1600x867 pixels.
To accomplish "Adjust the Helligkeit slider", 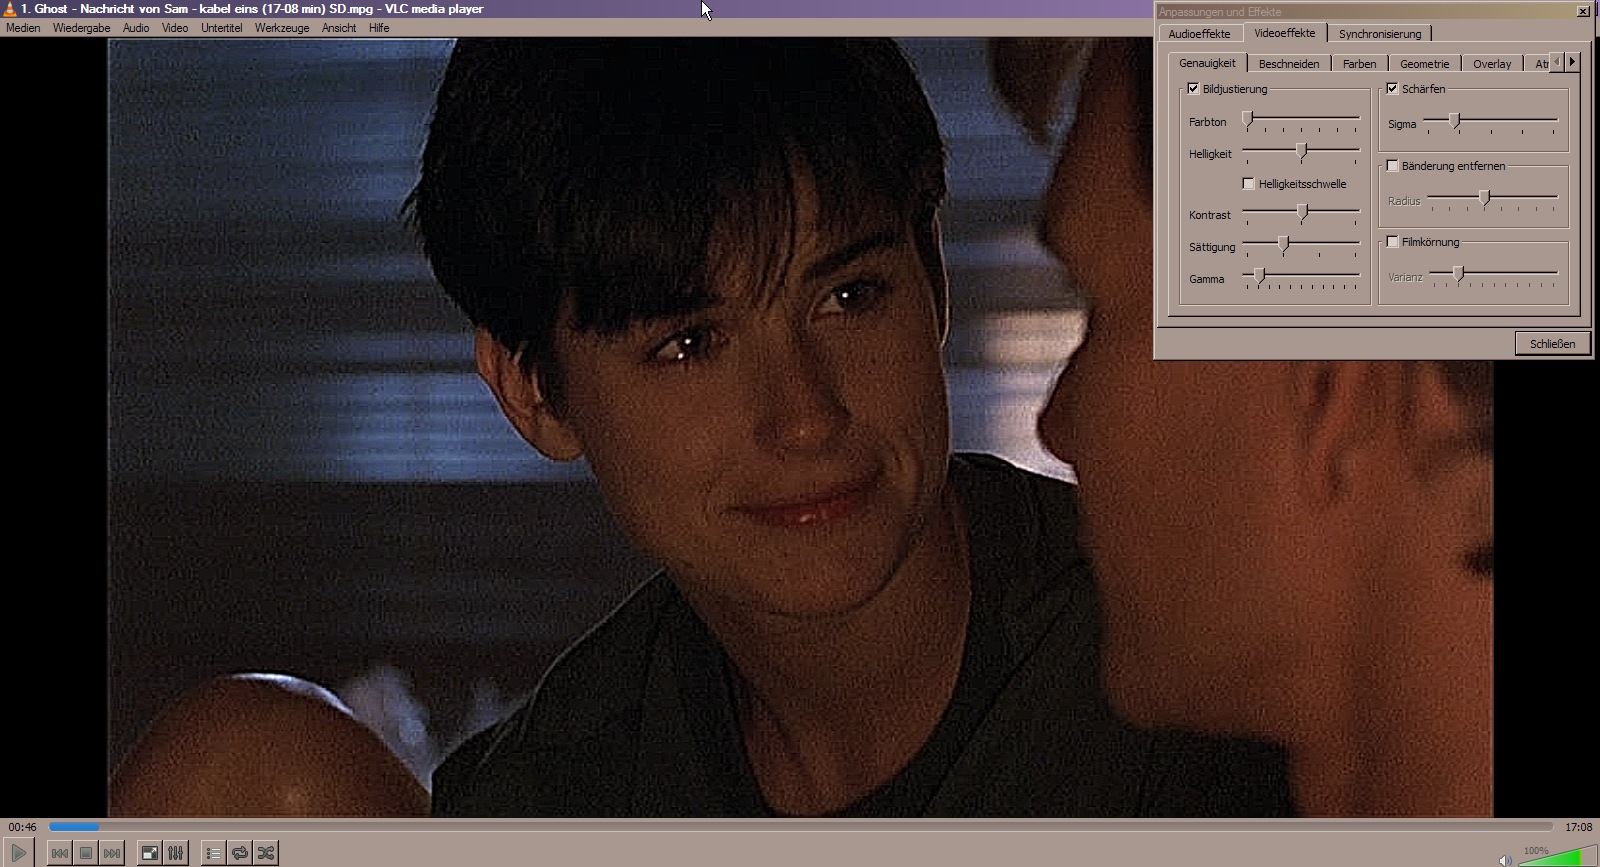I will [1301, 153].
